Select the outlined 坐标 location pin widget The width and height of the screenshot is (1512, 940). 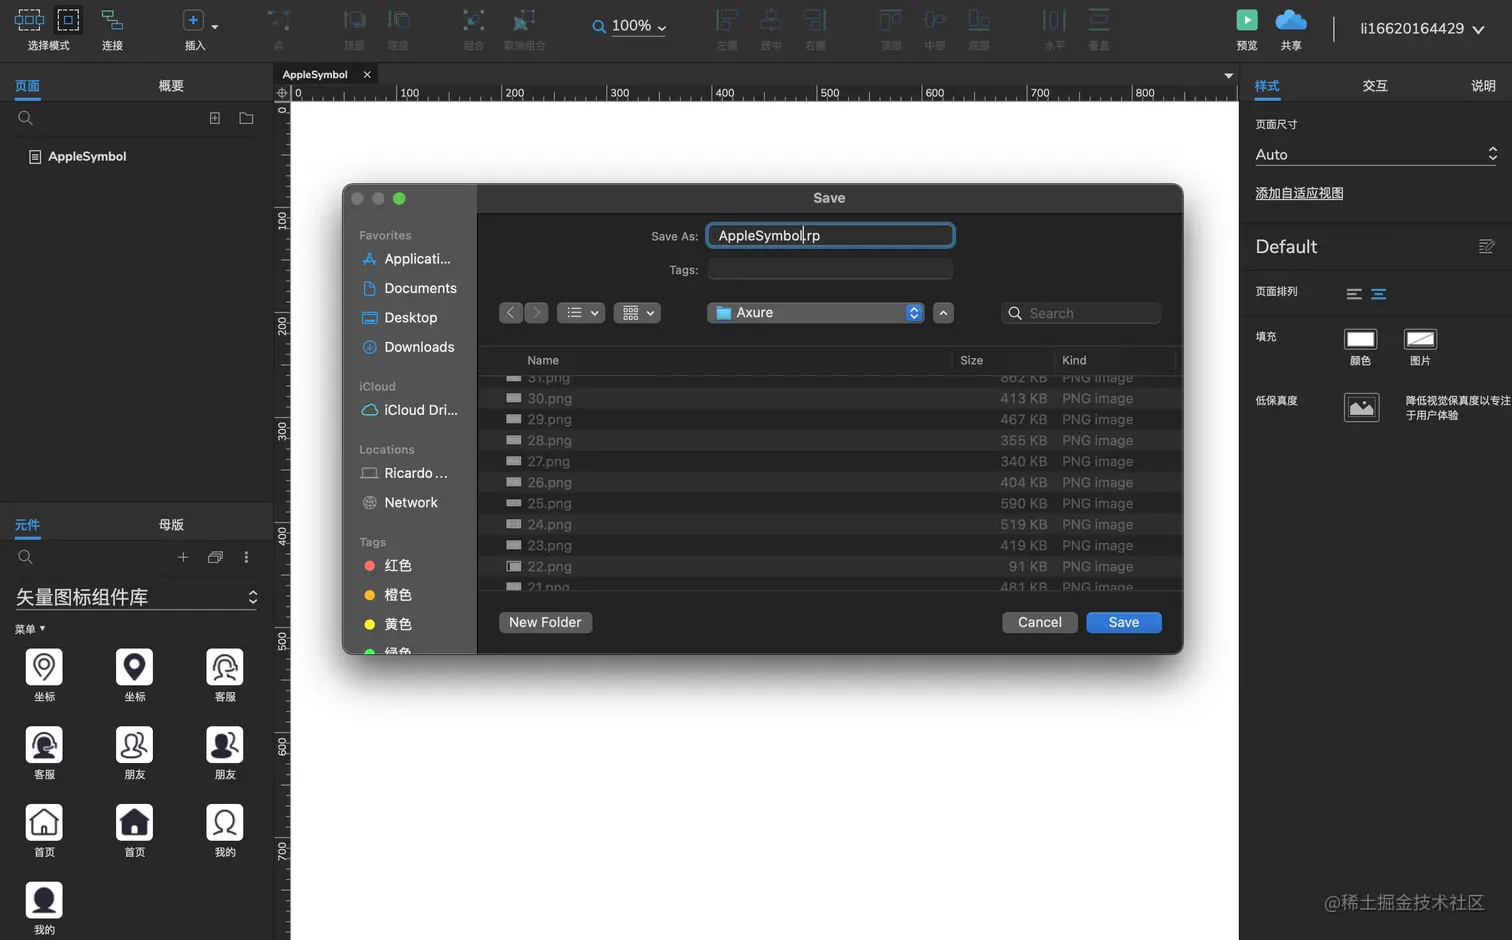[44, 667]
